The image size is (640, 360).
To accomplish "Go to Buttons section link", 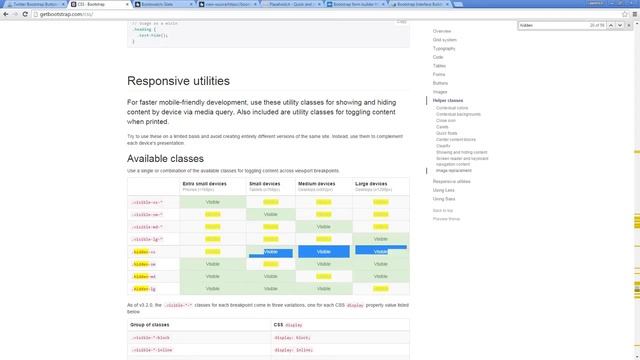I will 440,83.
